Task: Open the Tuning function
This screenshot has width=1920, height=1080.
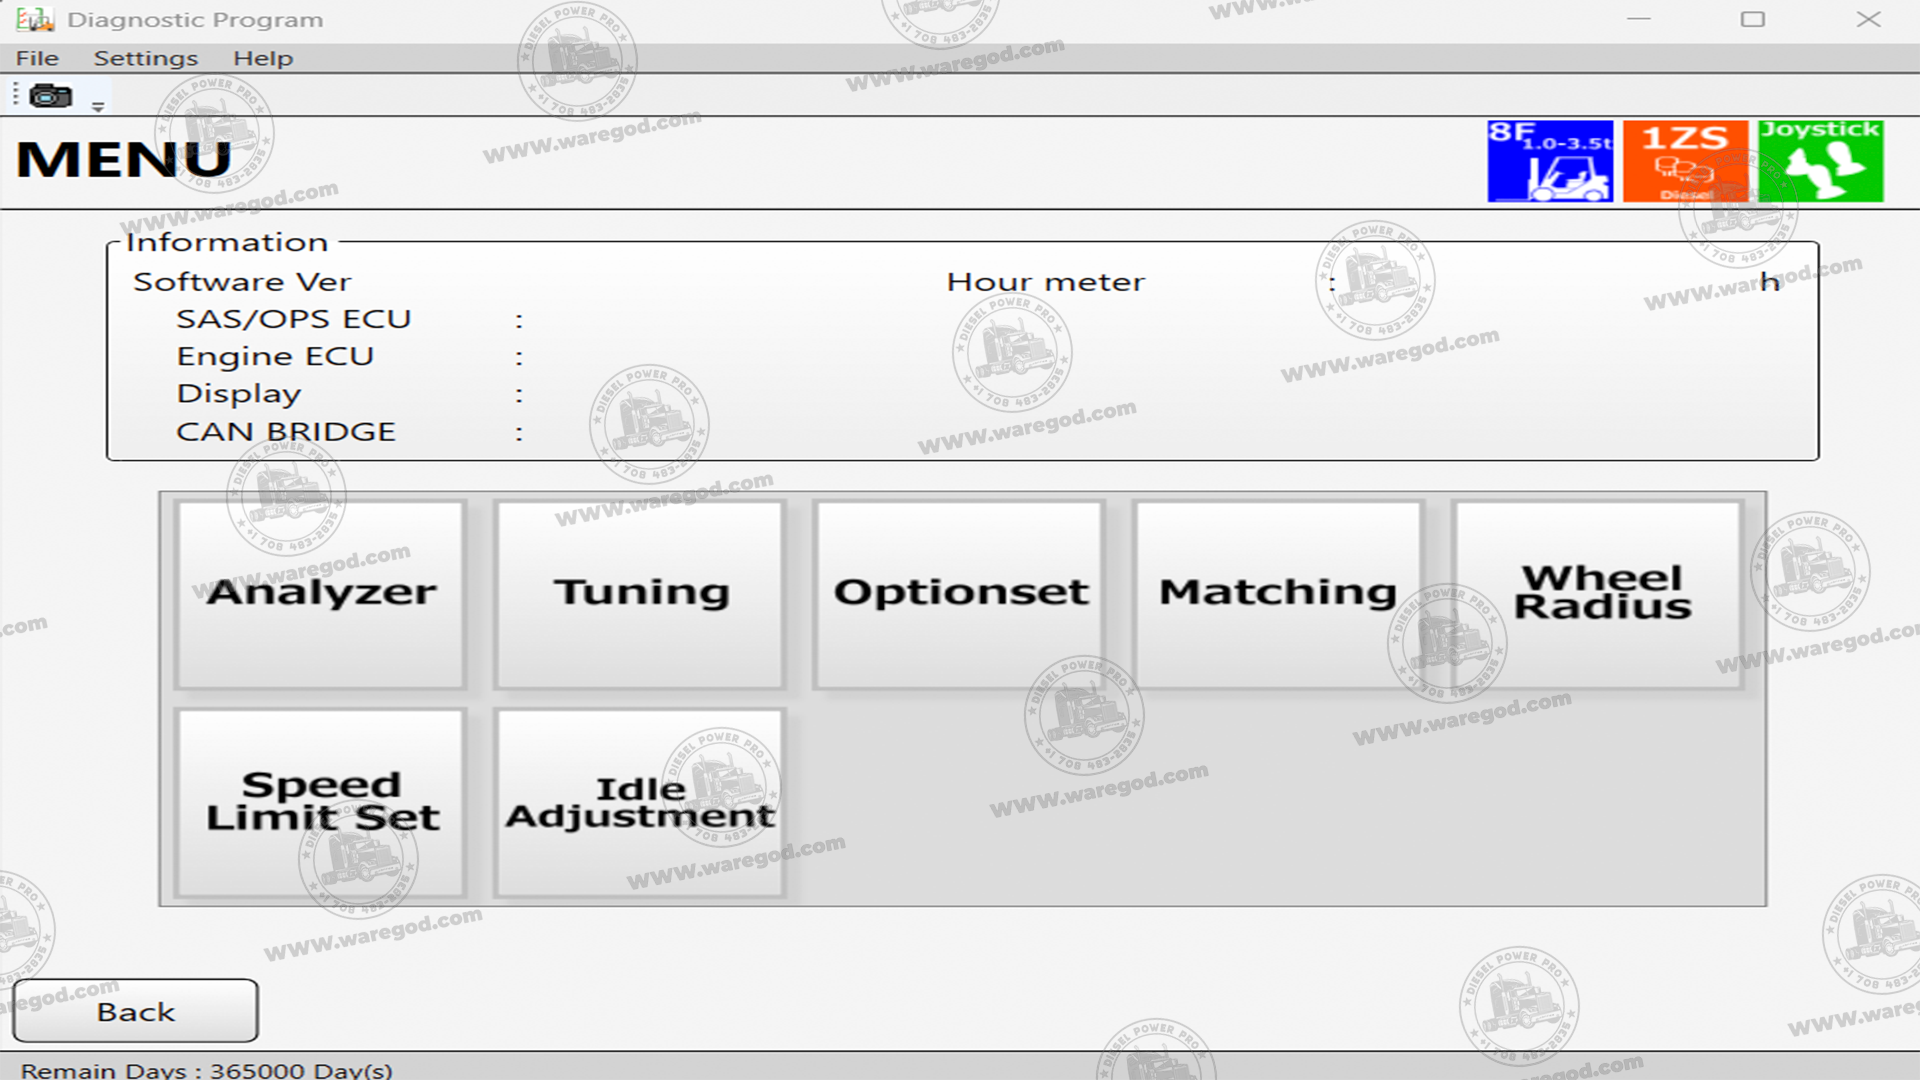Action: 640,594
